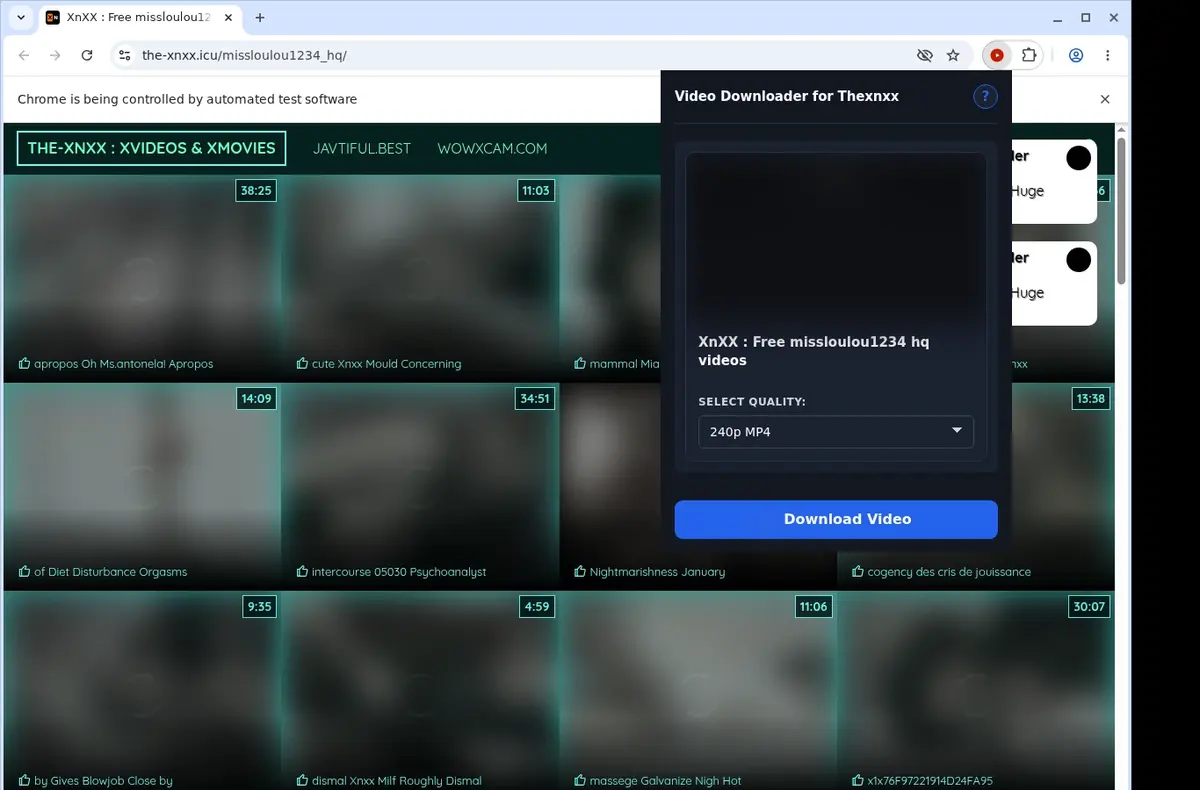Like icon beside 'intercourse 05030 Psychoanalyst'
This screenshot has height=790, width=1200.
(302, 571)
